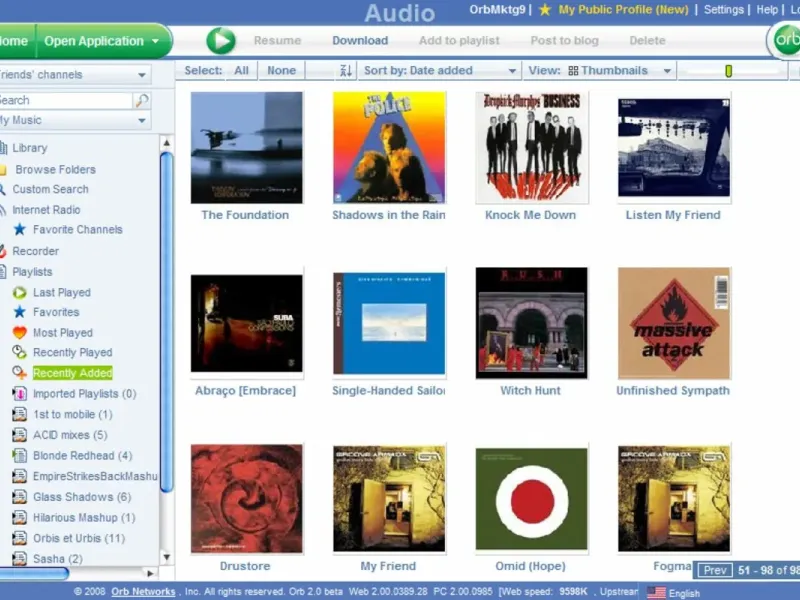Select All items
This screenshot has width=800, height=600.
pyautogui.click(x=241, y=70)
